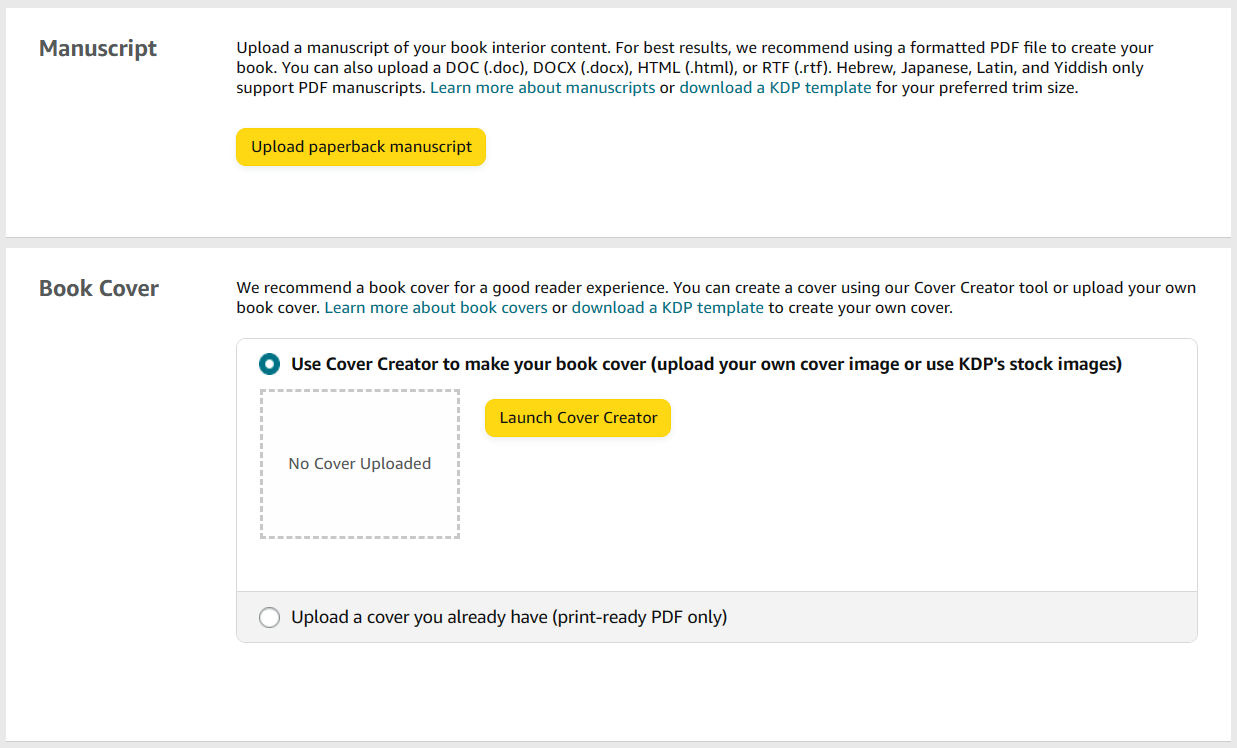Click the Book Cover section heading
Image resolution: width=1237 pixels, height=748 pixels.
tap(99, 288)
